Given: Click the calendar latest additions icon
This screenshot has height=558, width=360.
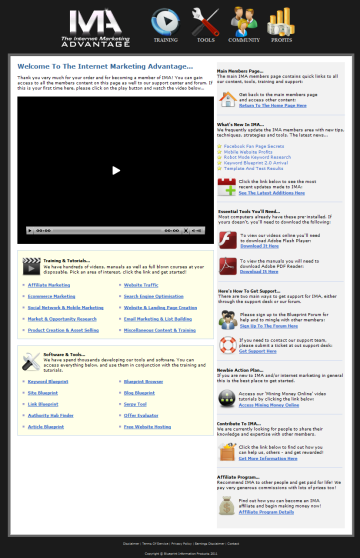Looking at the screenshot, I should click(227, 187).
